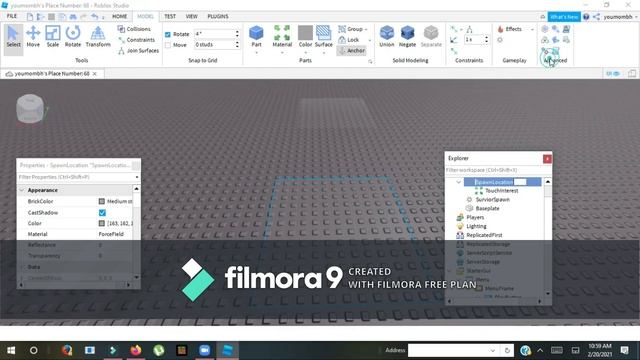Activate the Scale tool
This screenshot has height=360, width=640.
53,36
